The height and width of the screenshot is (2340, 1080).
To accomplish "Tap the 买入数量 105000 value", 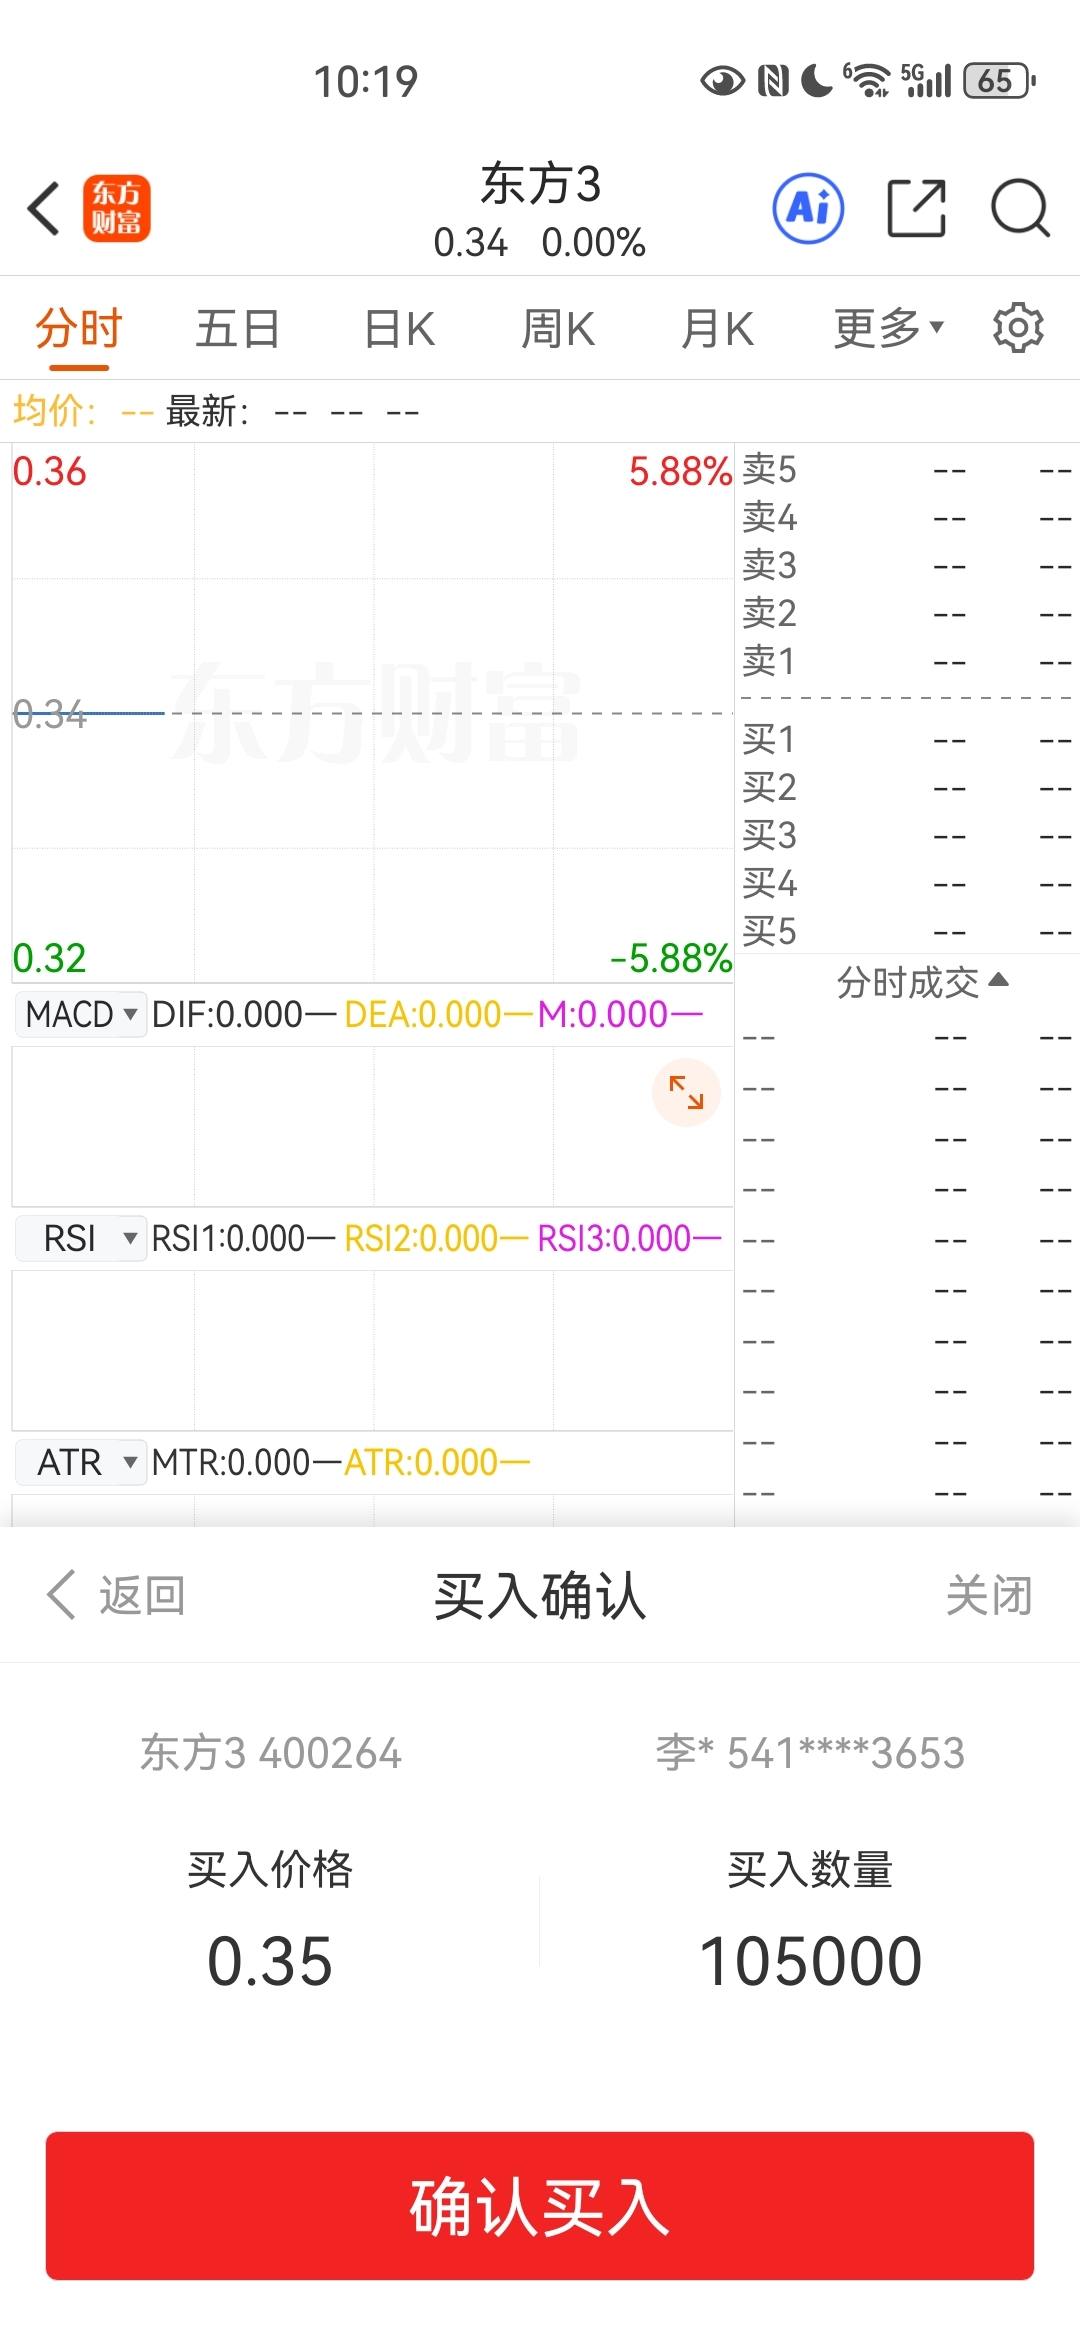I will [810, 1960].
